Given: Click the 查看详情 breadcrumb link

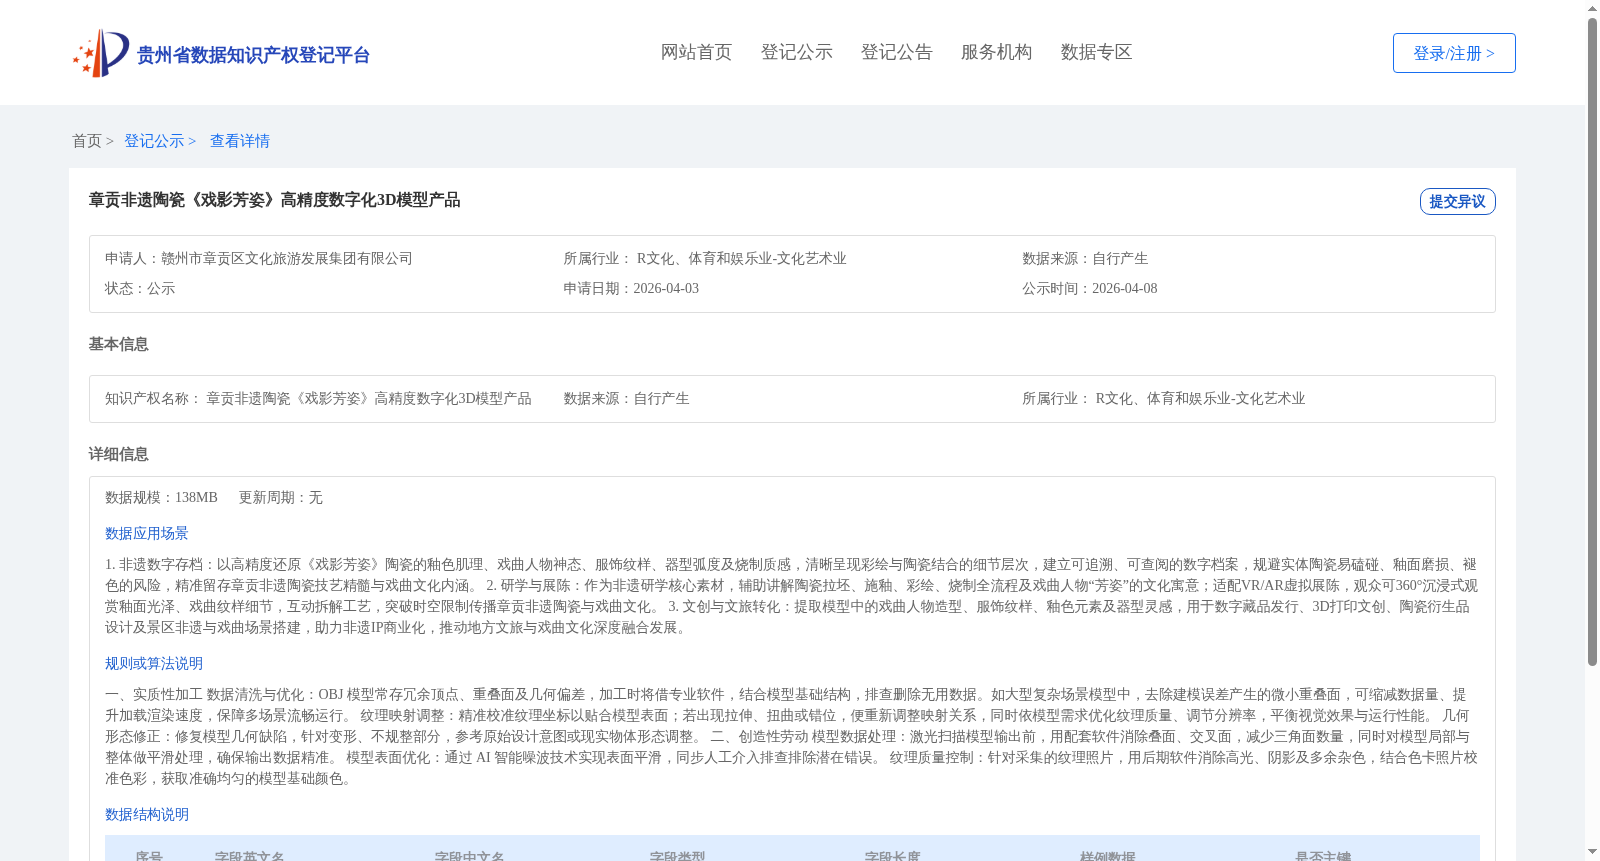Looking at the screenshot, I should [240, 141].
